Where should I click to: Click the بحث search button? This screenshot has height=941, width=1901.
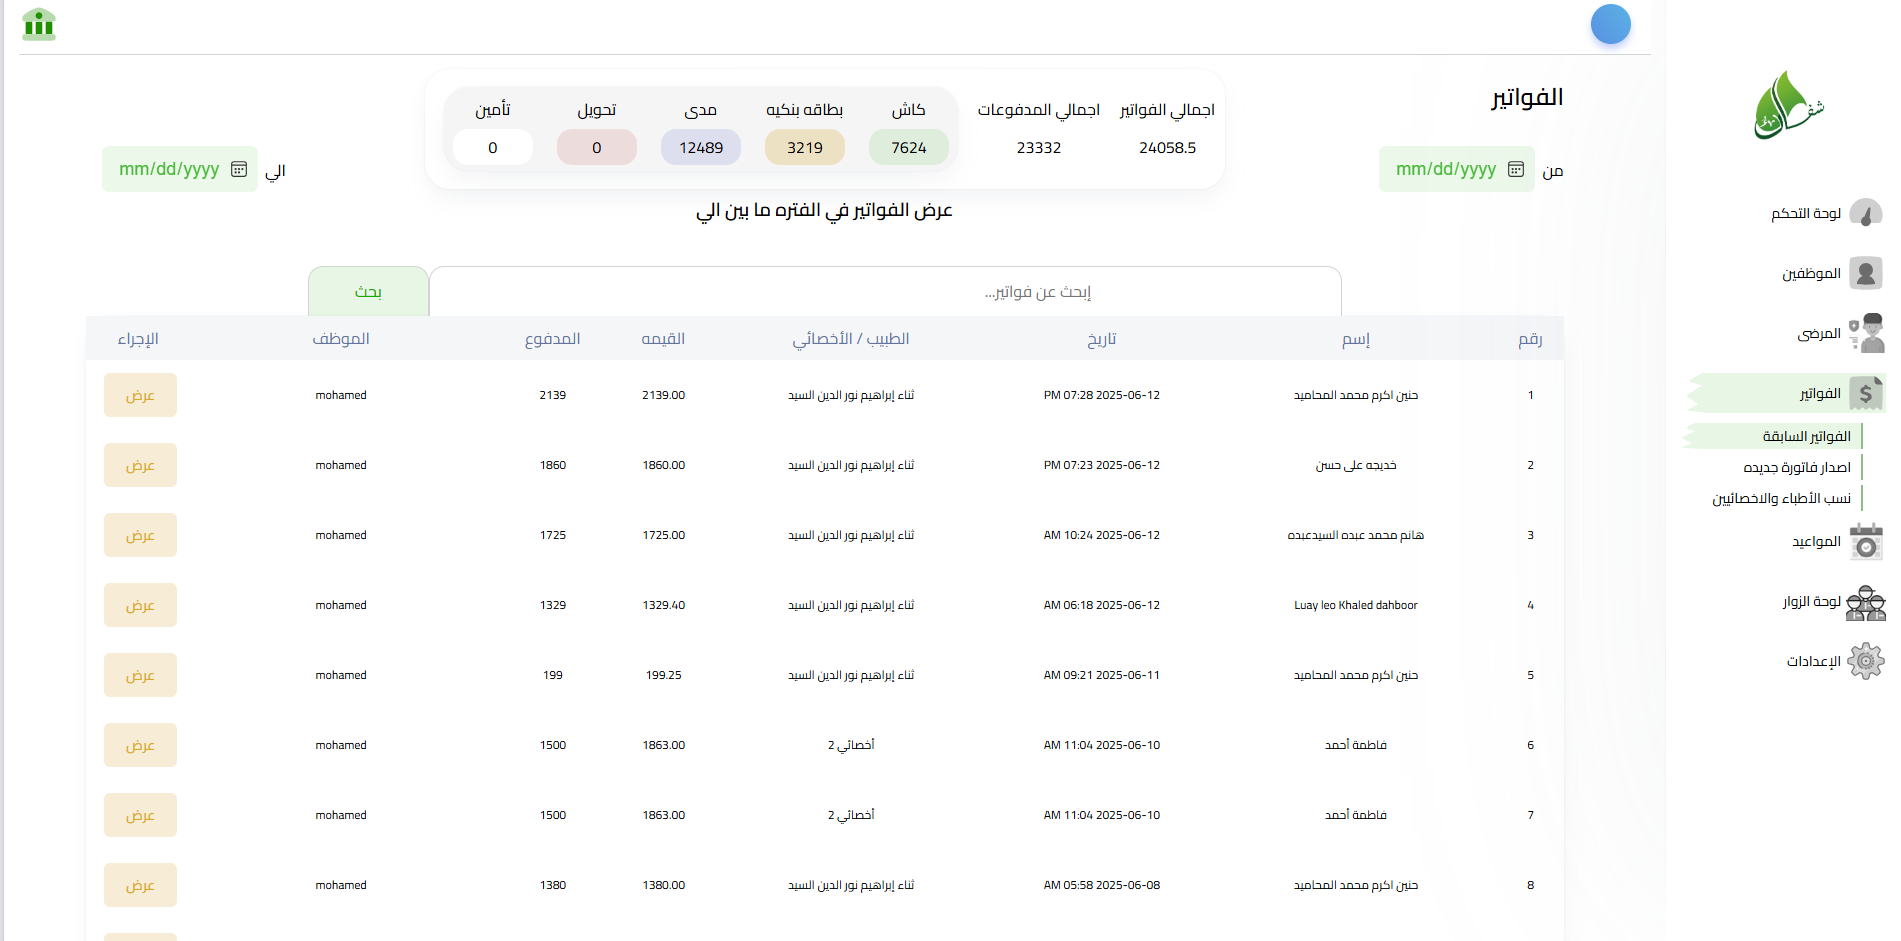click(x=368, y=291)
